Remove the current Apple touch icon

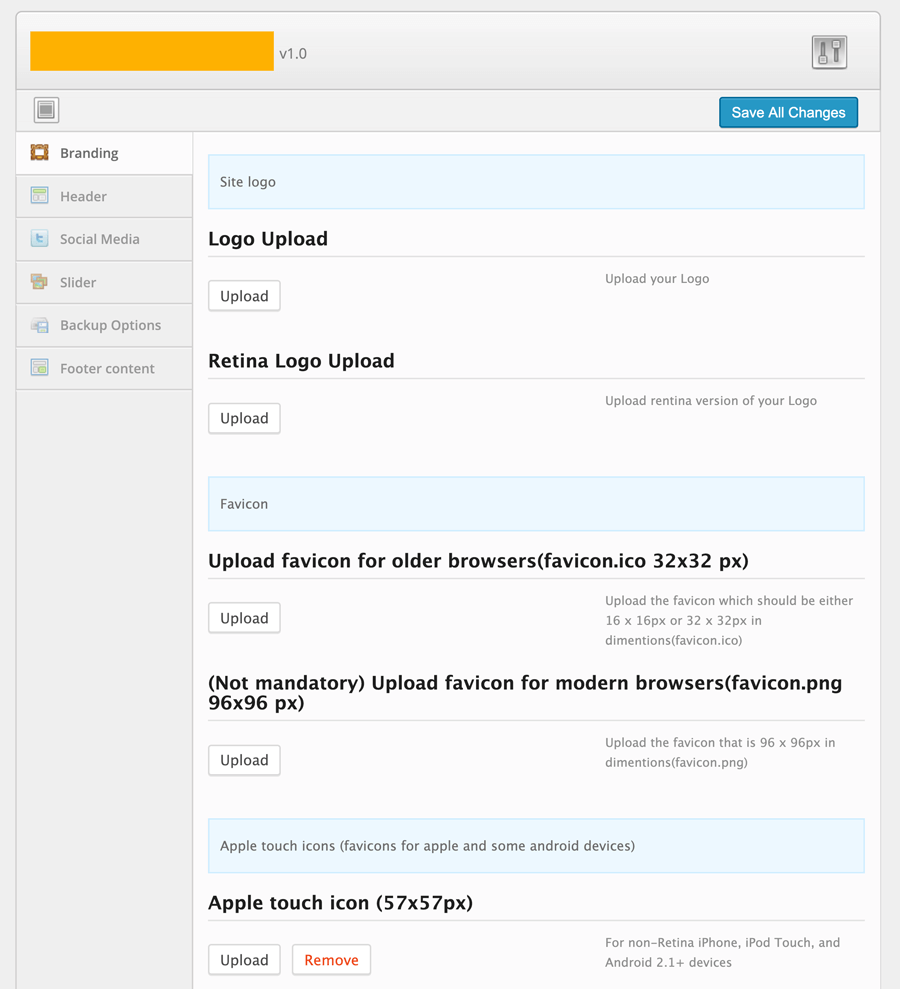tap(331, 959)
